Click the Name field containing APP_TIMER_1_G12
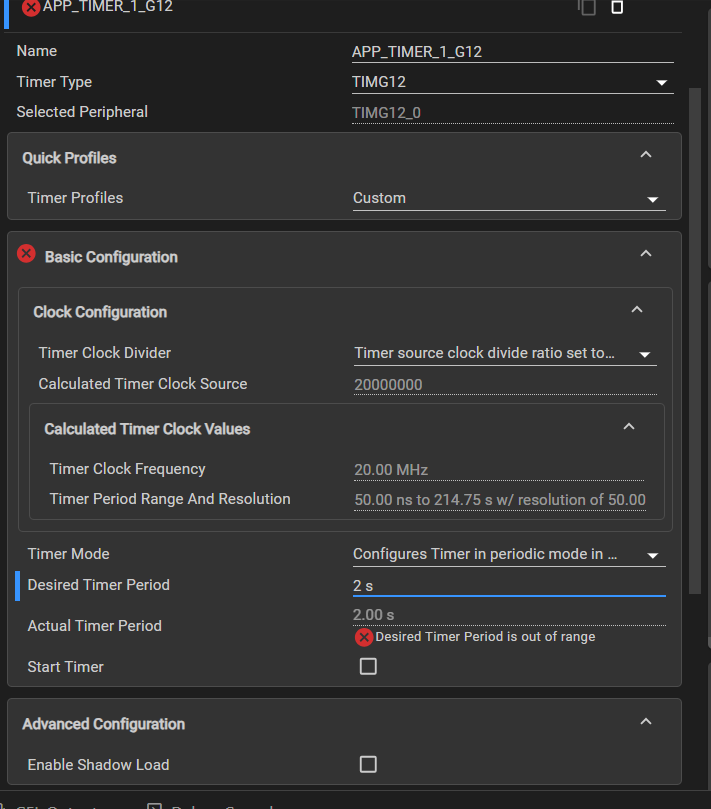This screenshot has height=809, width=711. coord(512,52)
